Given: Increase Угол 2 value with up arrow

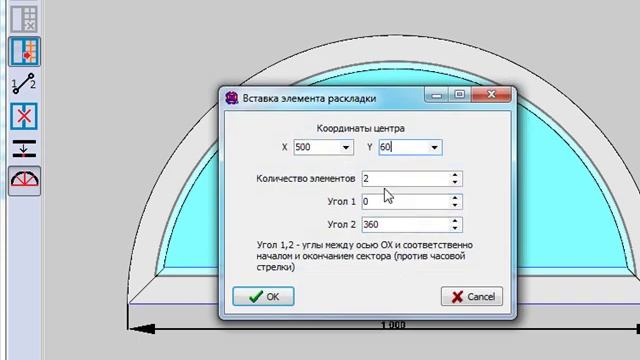Looking at the screenshot, I should 455,221.
